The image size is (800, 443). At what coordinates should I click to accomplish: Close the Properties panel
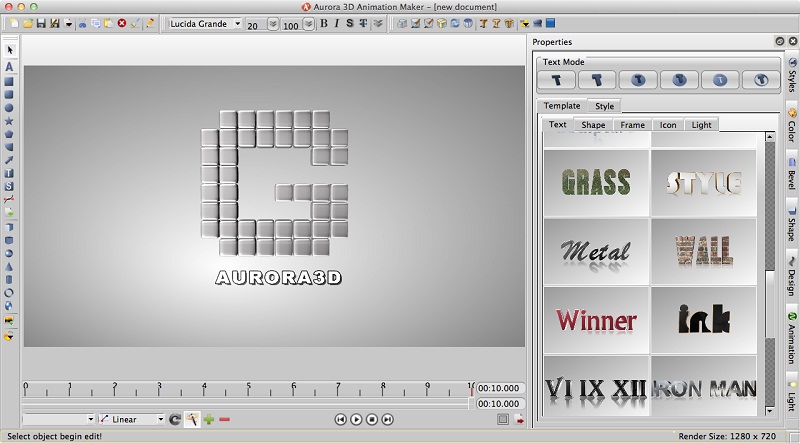tap(793, 41)
